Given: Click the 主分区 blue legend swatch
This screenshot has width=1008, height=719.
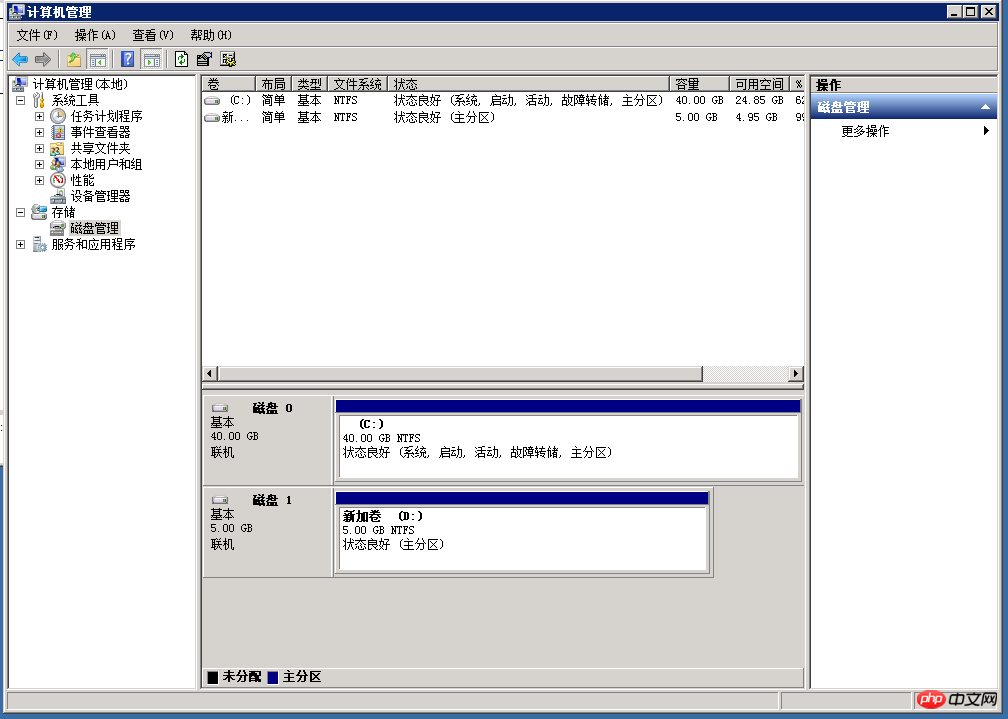Looking at the screenshot, I should [273, 677].
